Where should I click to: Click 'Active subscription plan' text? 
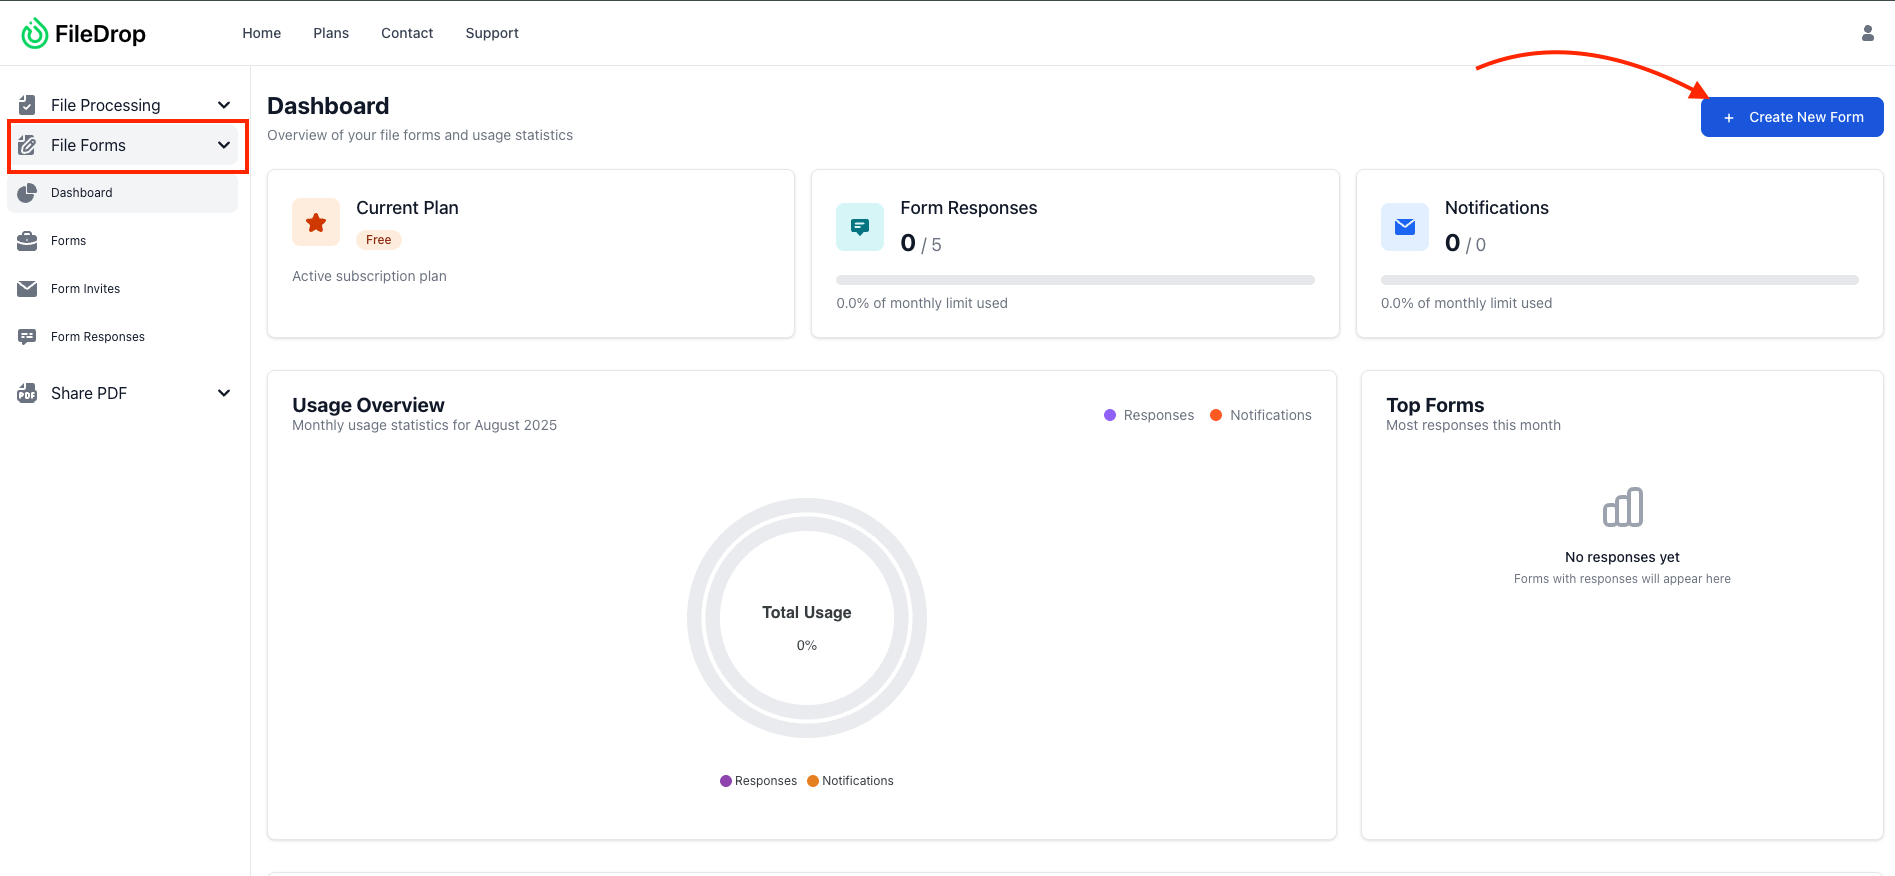pyautogui.click(x=369, y=276)
